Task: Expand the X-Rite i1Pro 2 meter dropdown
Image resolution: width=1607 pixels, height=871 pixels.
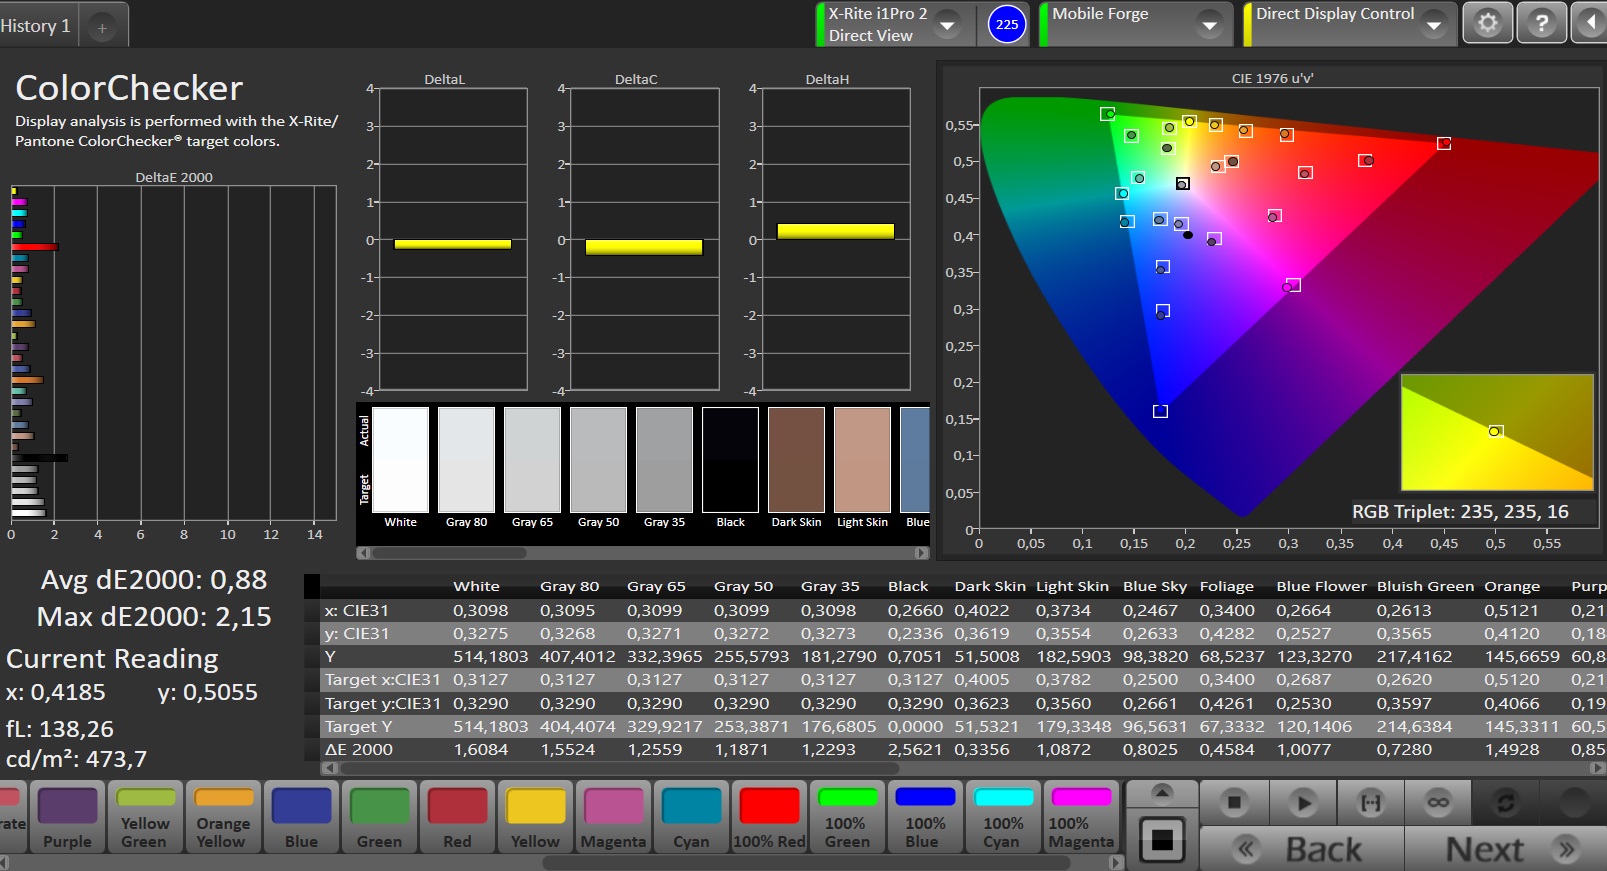Action: click(947, 24)
